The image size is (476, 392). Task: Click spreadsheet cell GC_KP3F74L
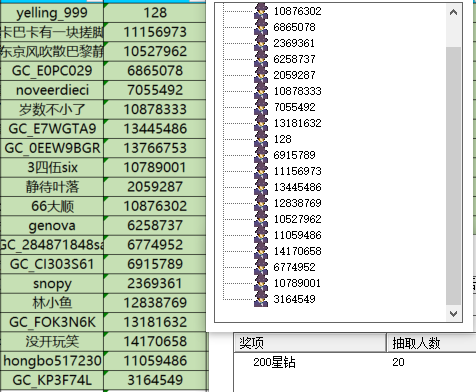click(x=52, y=380)
